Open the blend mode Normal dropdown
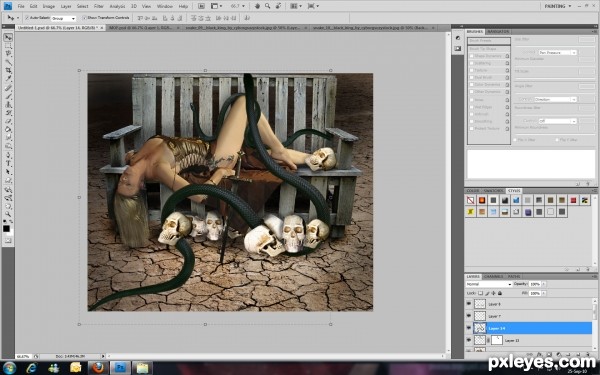Screen dimensions: 600x375 489,284
